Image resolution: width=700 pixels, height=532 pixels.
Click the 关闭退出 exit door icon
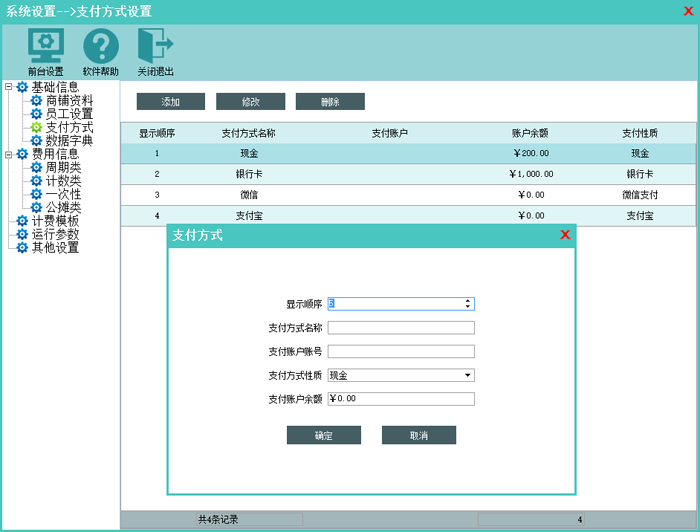click(155, 46)
